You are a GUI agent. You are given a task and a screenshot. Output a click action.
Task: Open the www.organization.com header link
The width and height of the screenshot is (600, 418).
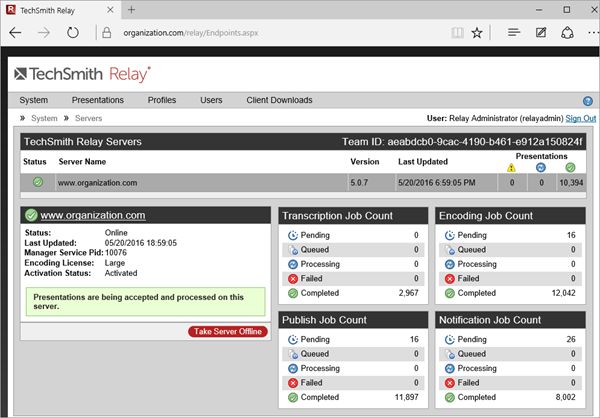click(93, 216)
